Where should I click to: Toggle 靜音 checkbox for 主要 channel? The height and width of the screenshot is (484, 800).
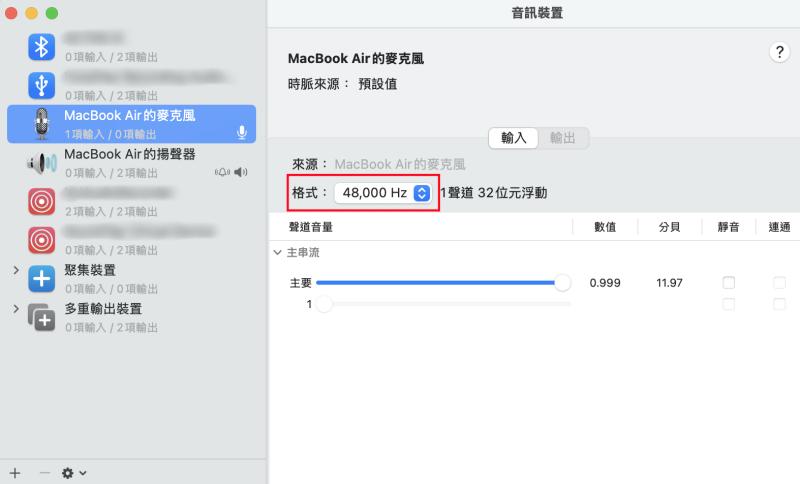pos(729,283)
